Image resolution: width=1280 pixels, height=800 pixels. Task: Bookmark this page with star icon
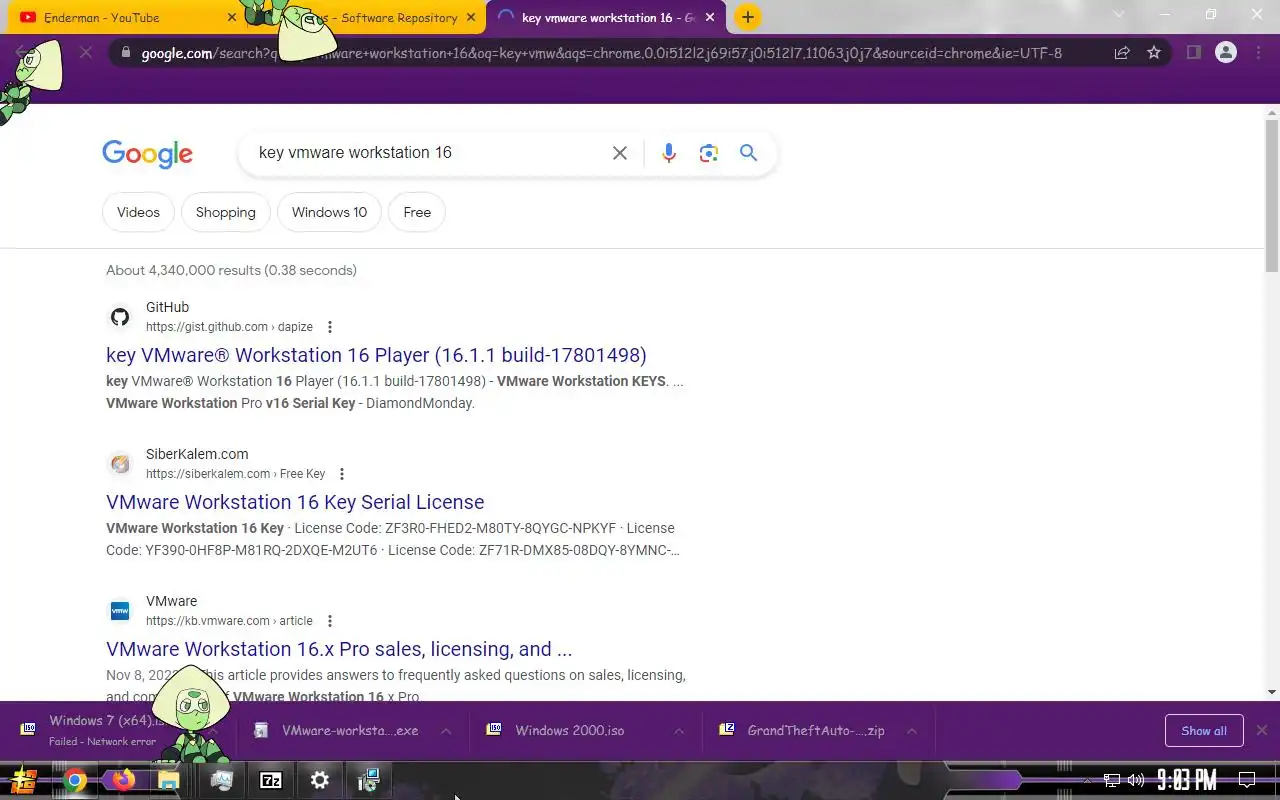pos(1154,53)
